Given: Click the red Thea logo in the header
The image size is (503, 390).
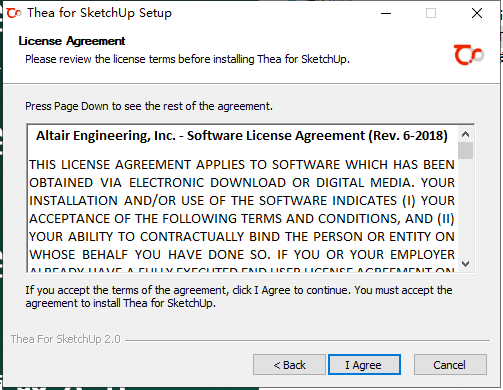Looking at the screenshot, I should click(x=469, y=55).
